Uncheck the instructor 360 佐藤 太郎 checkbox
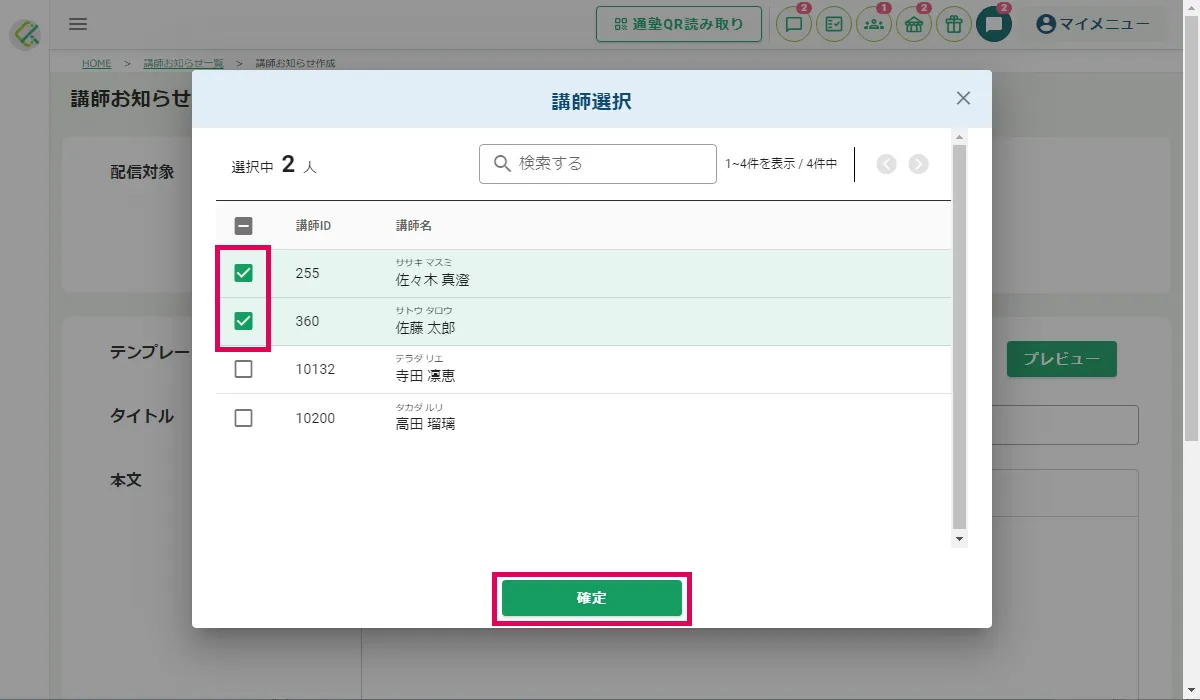Screen dimensions: 1200x700 pyautogui.click(x=243, y=321)
